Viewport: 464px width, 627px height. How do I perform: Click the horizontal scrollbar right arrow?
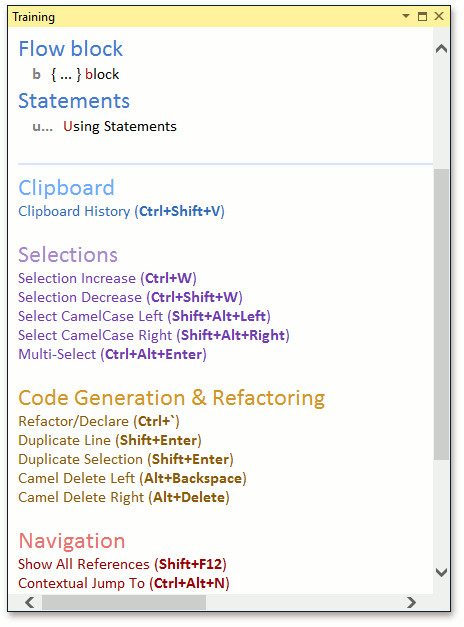[x=412, y=602]
